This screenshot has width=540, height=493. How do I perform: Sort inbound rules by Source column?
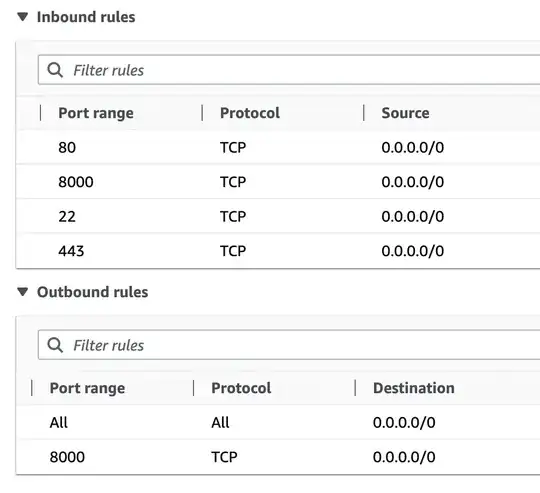405,113
